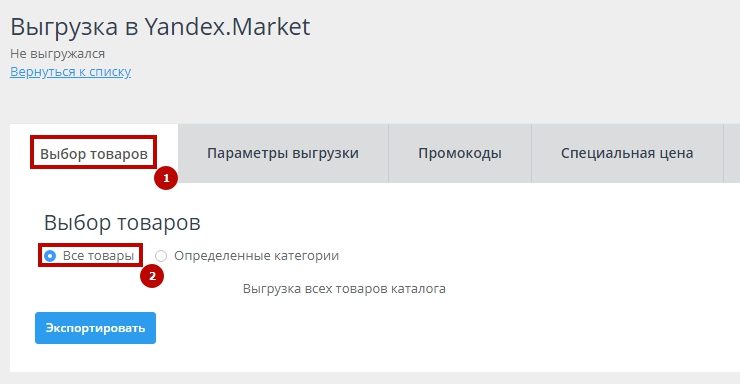Click the large Выбор товаров section heading
The width and height of the screenshot is (740, 384).
click(x=122, y=222)
